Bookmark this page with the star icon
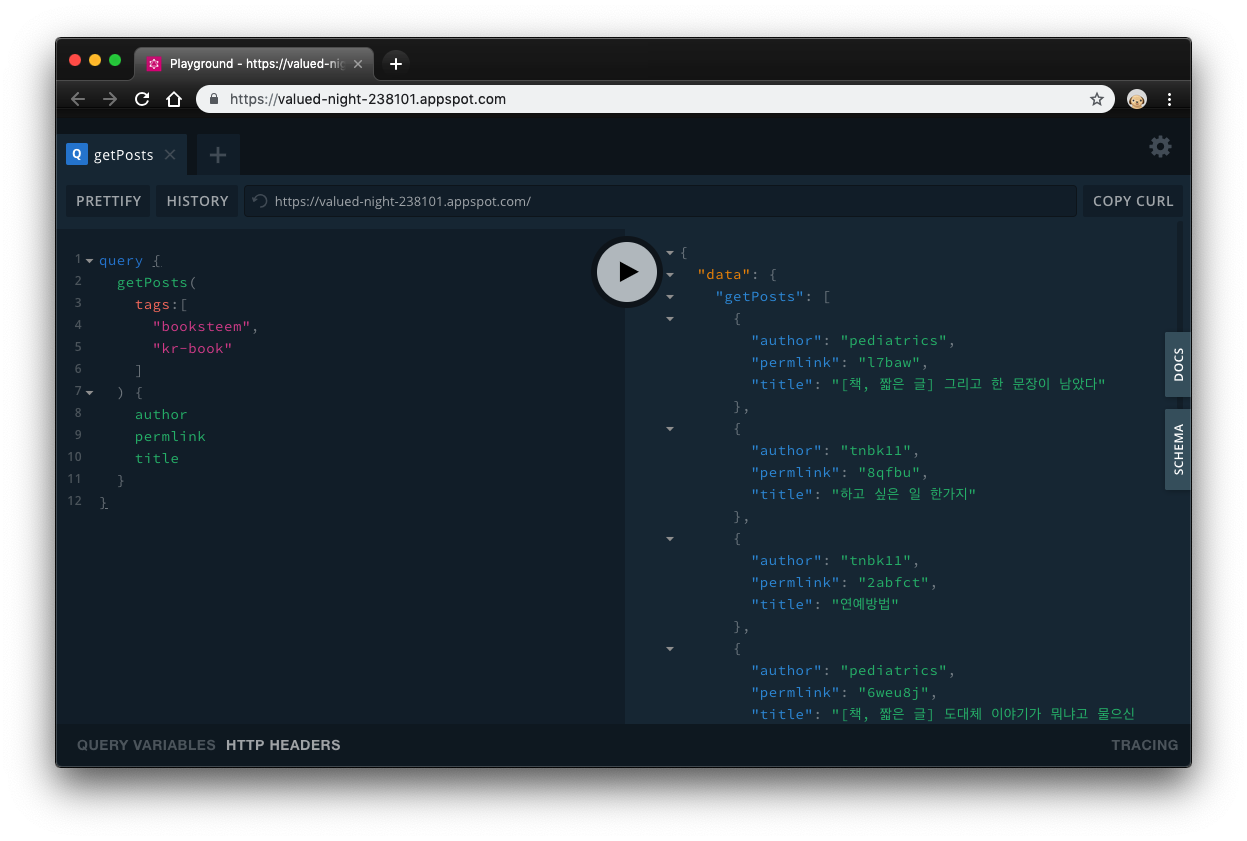 point(1096,99)
